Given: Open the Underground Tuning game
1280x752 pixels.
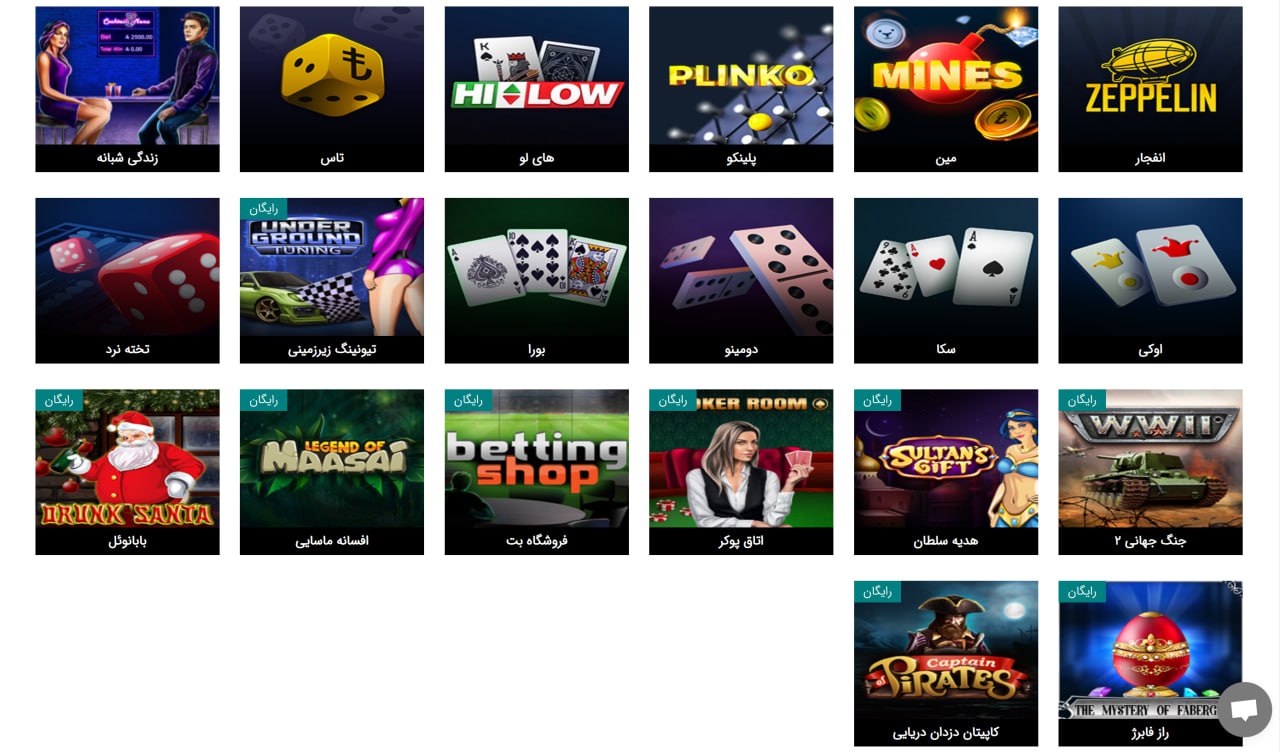Looking at the screenshot, I should point(332,281).
